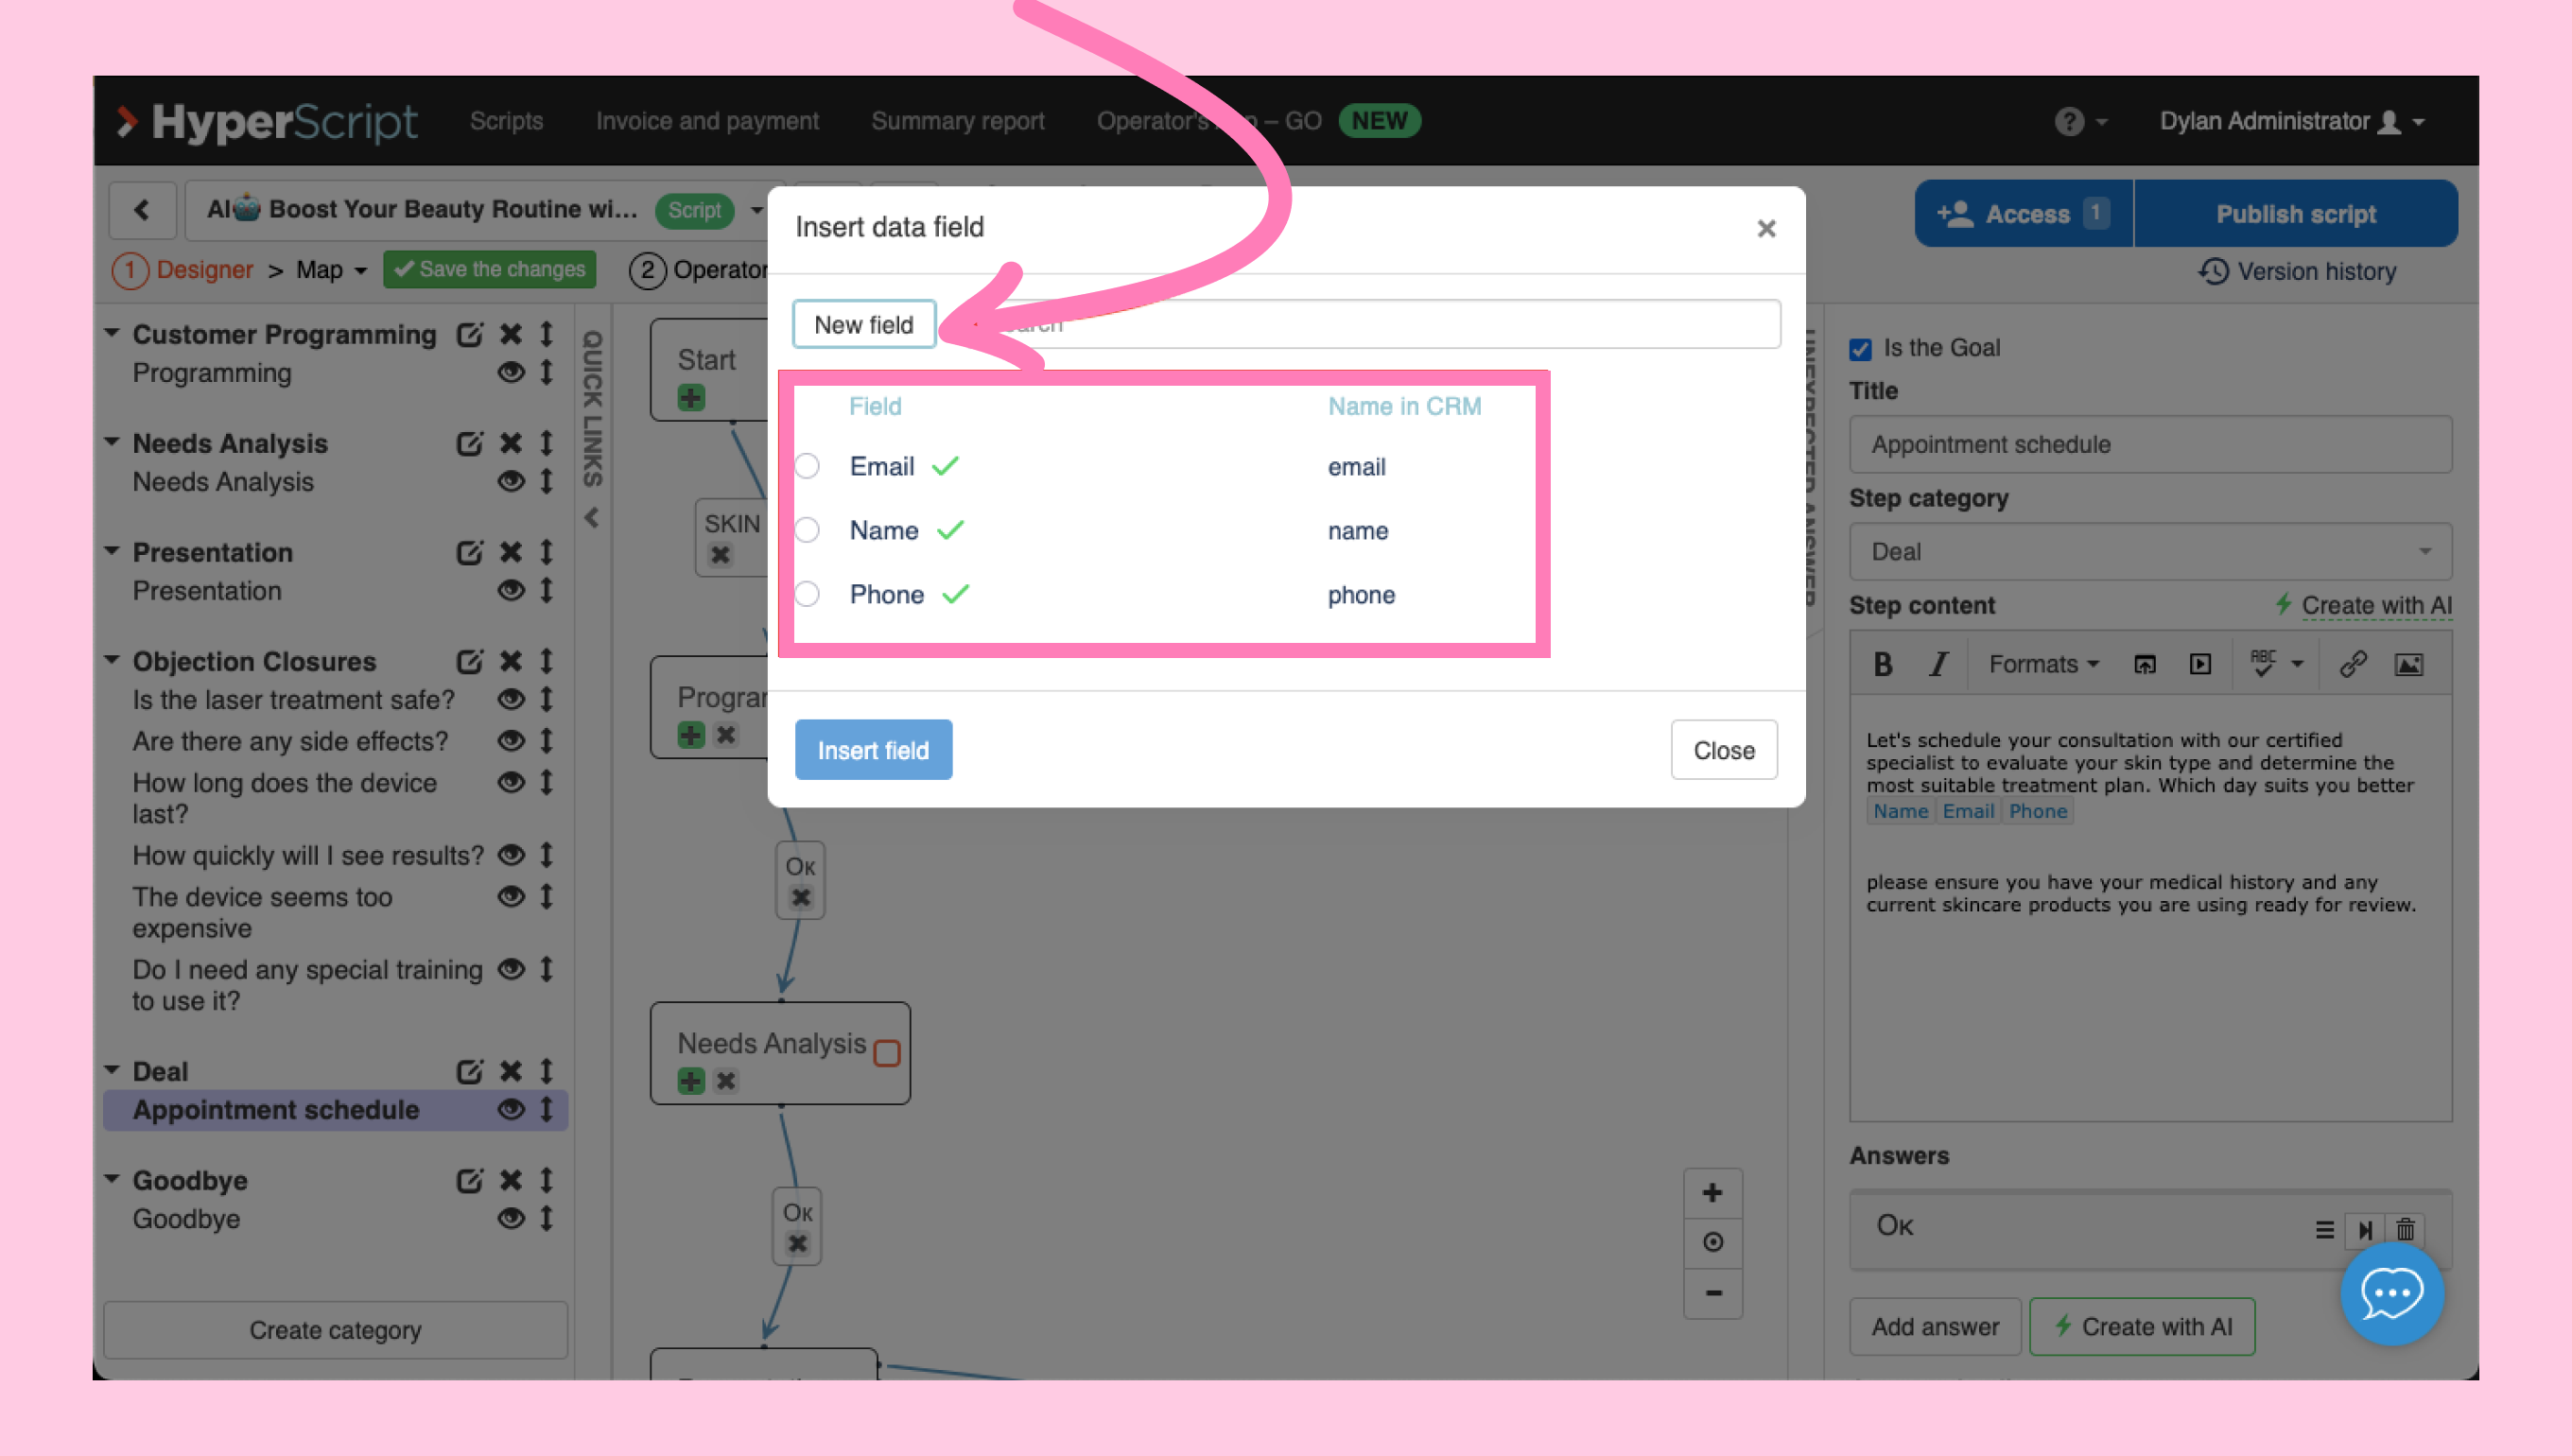Select the Phone field radio button
The height and width of the screenshot is (1456, 2572).
tap(807, 594)
